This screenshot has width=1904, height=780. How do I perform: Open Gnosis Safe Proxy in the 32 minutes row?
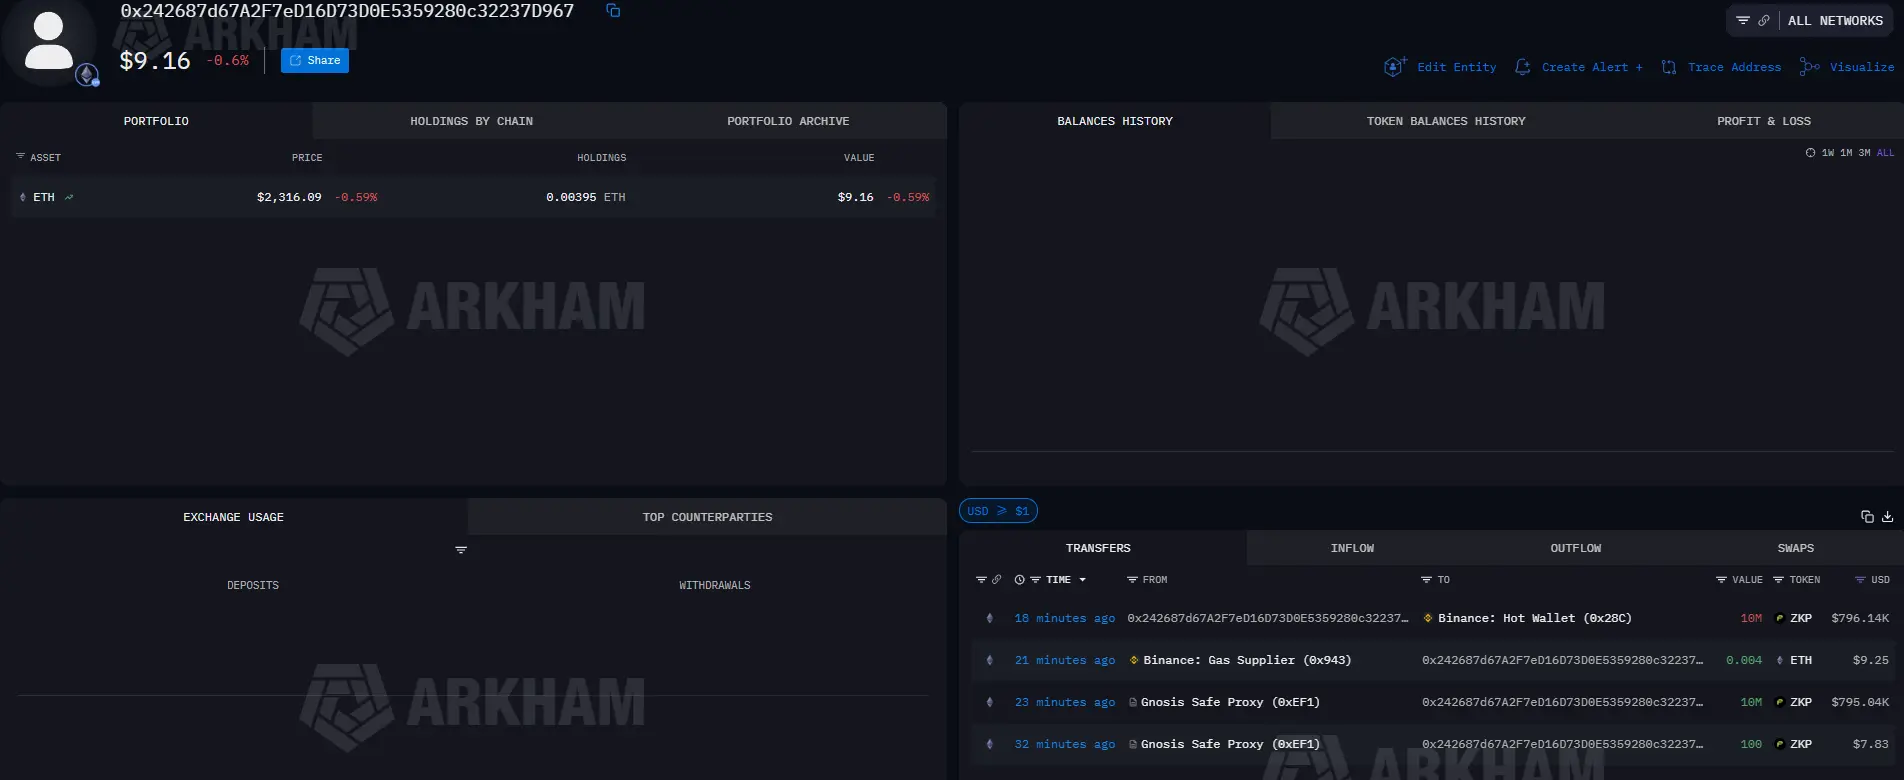tap(1230, 745)
